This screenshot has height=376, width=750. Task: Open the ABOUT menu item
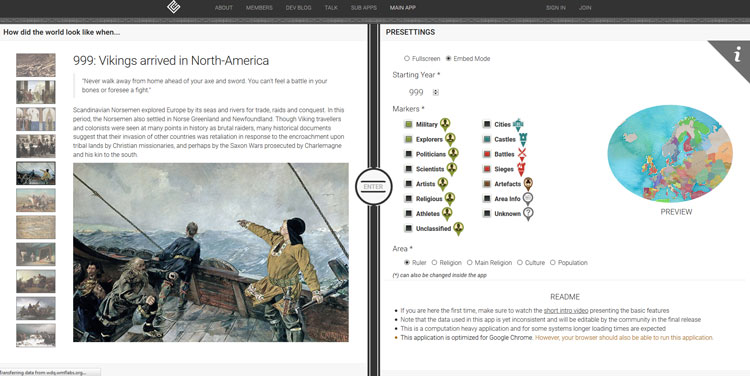[x=224, y=8]
